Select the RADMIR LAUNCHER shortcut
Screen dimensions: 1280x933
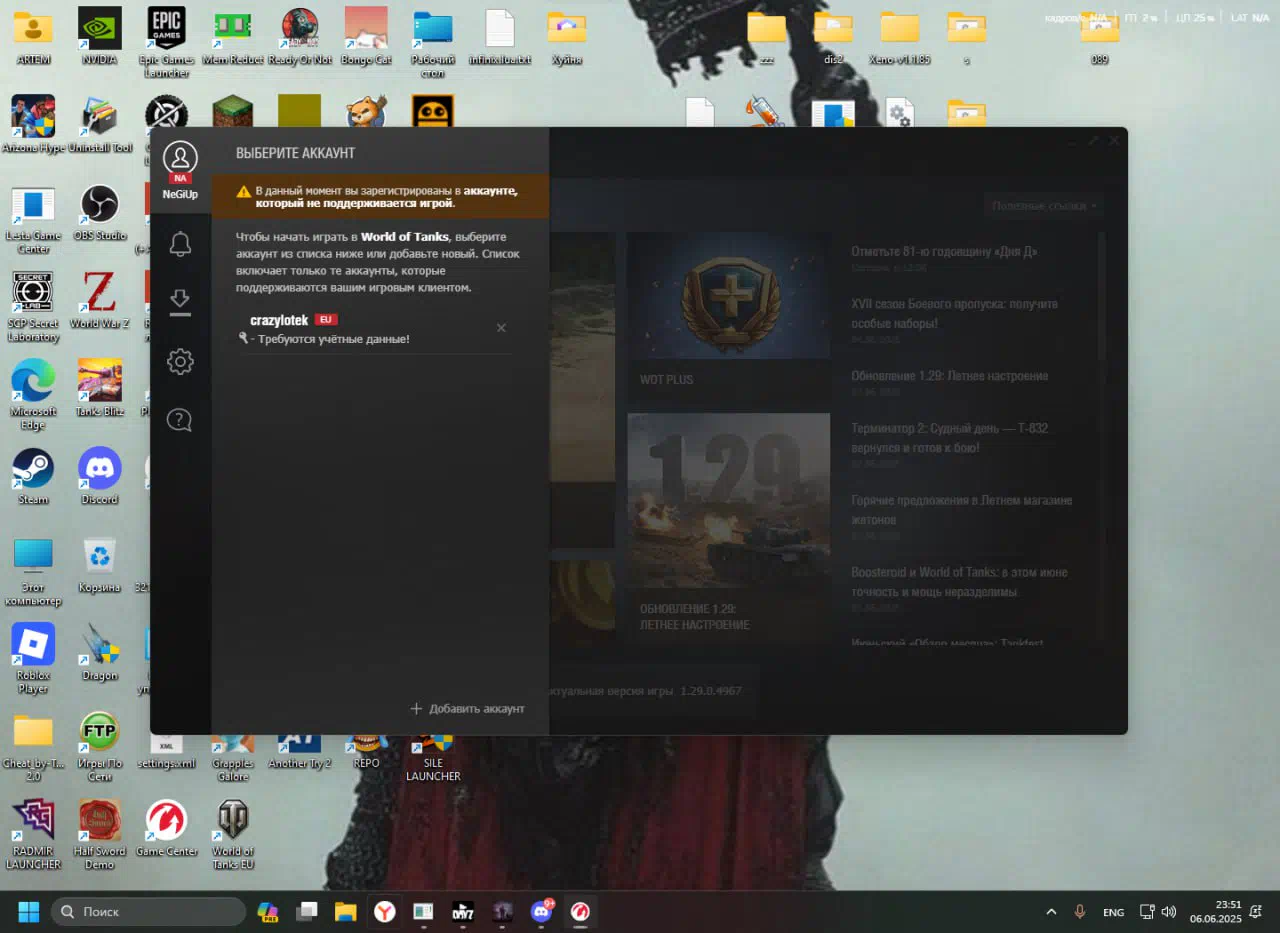[33, 835]
